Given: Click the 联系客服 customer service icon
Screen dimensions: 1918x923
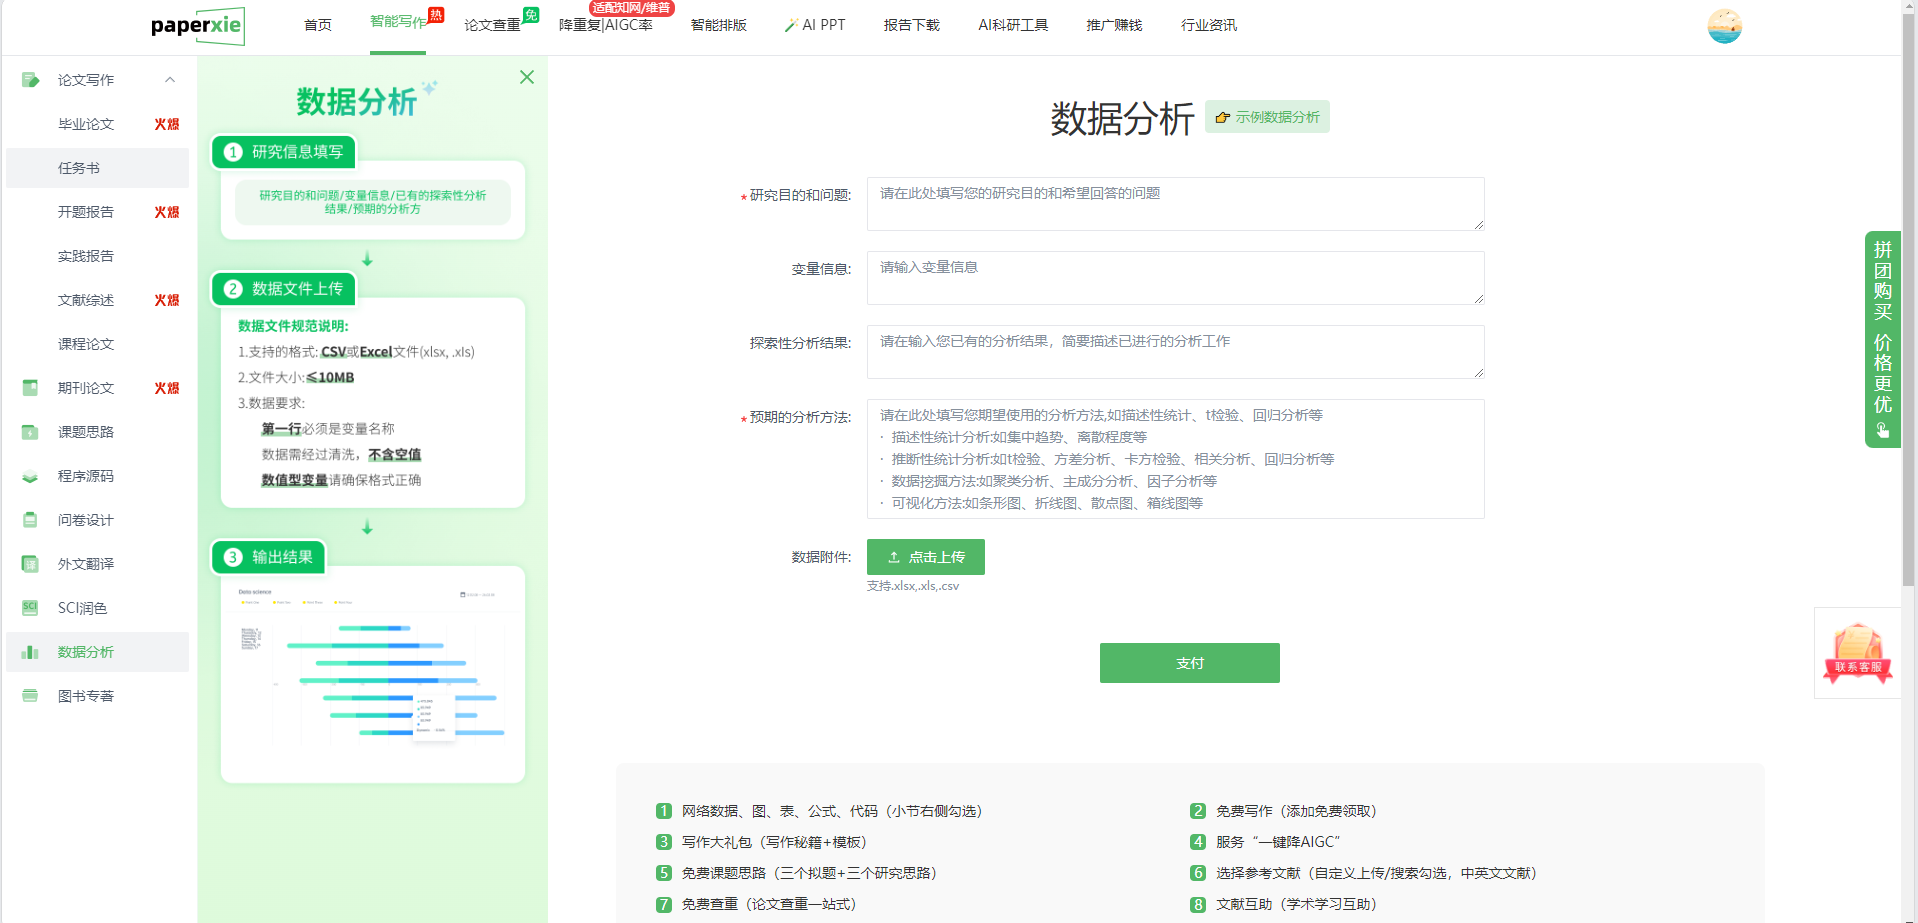Looking at the screenshot, I should pos(1857,653).
